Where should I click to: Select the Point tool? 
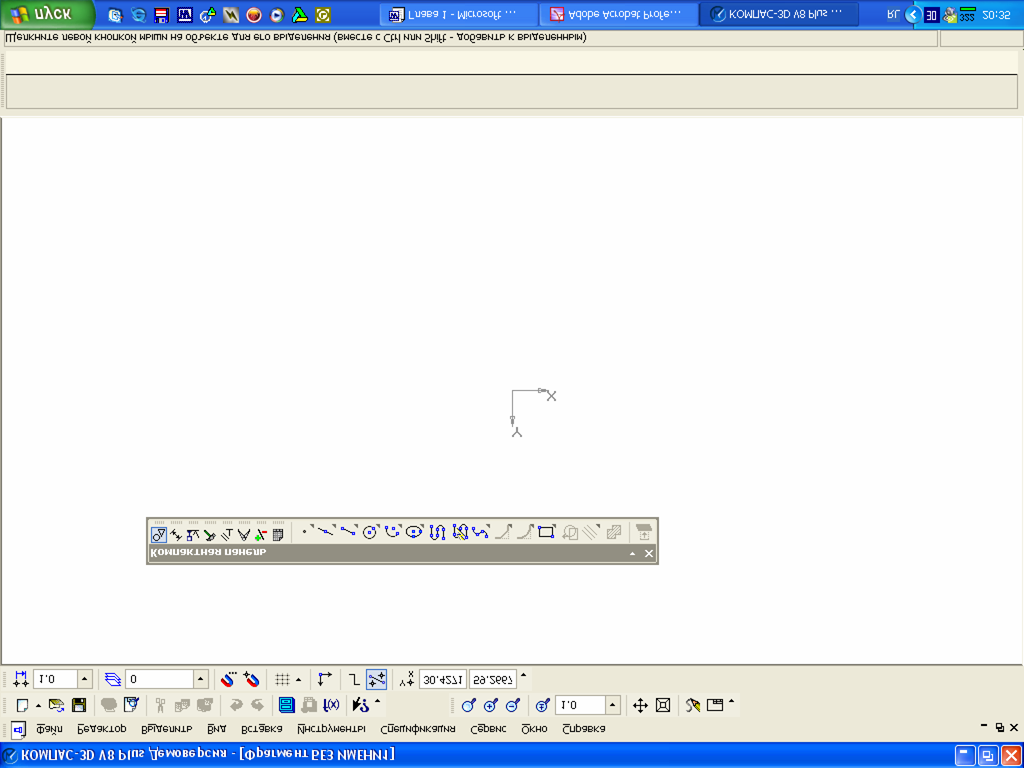pyautogui.click(x=305, y=532)
